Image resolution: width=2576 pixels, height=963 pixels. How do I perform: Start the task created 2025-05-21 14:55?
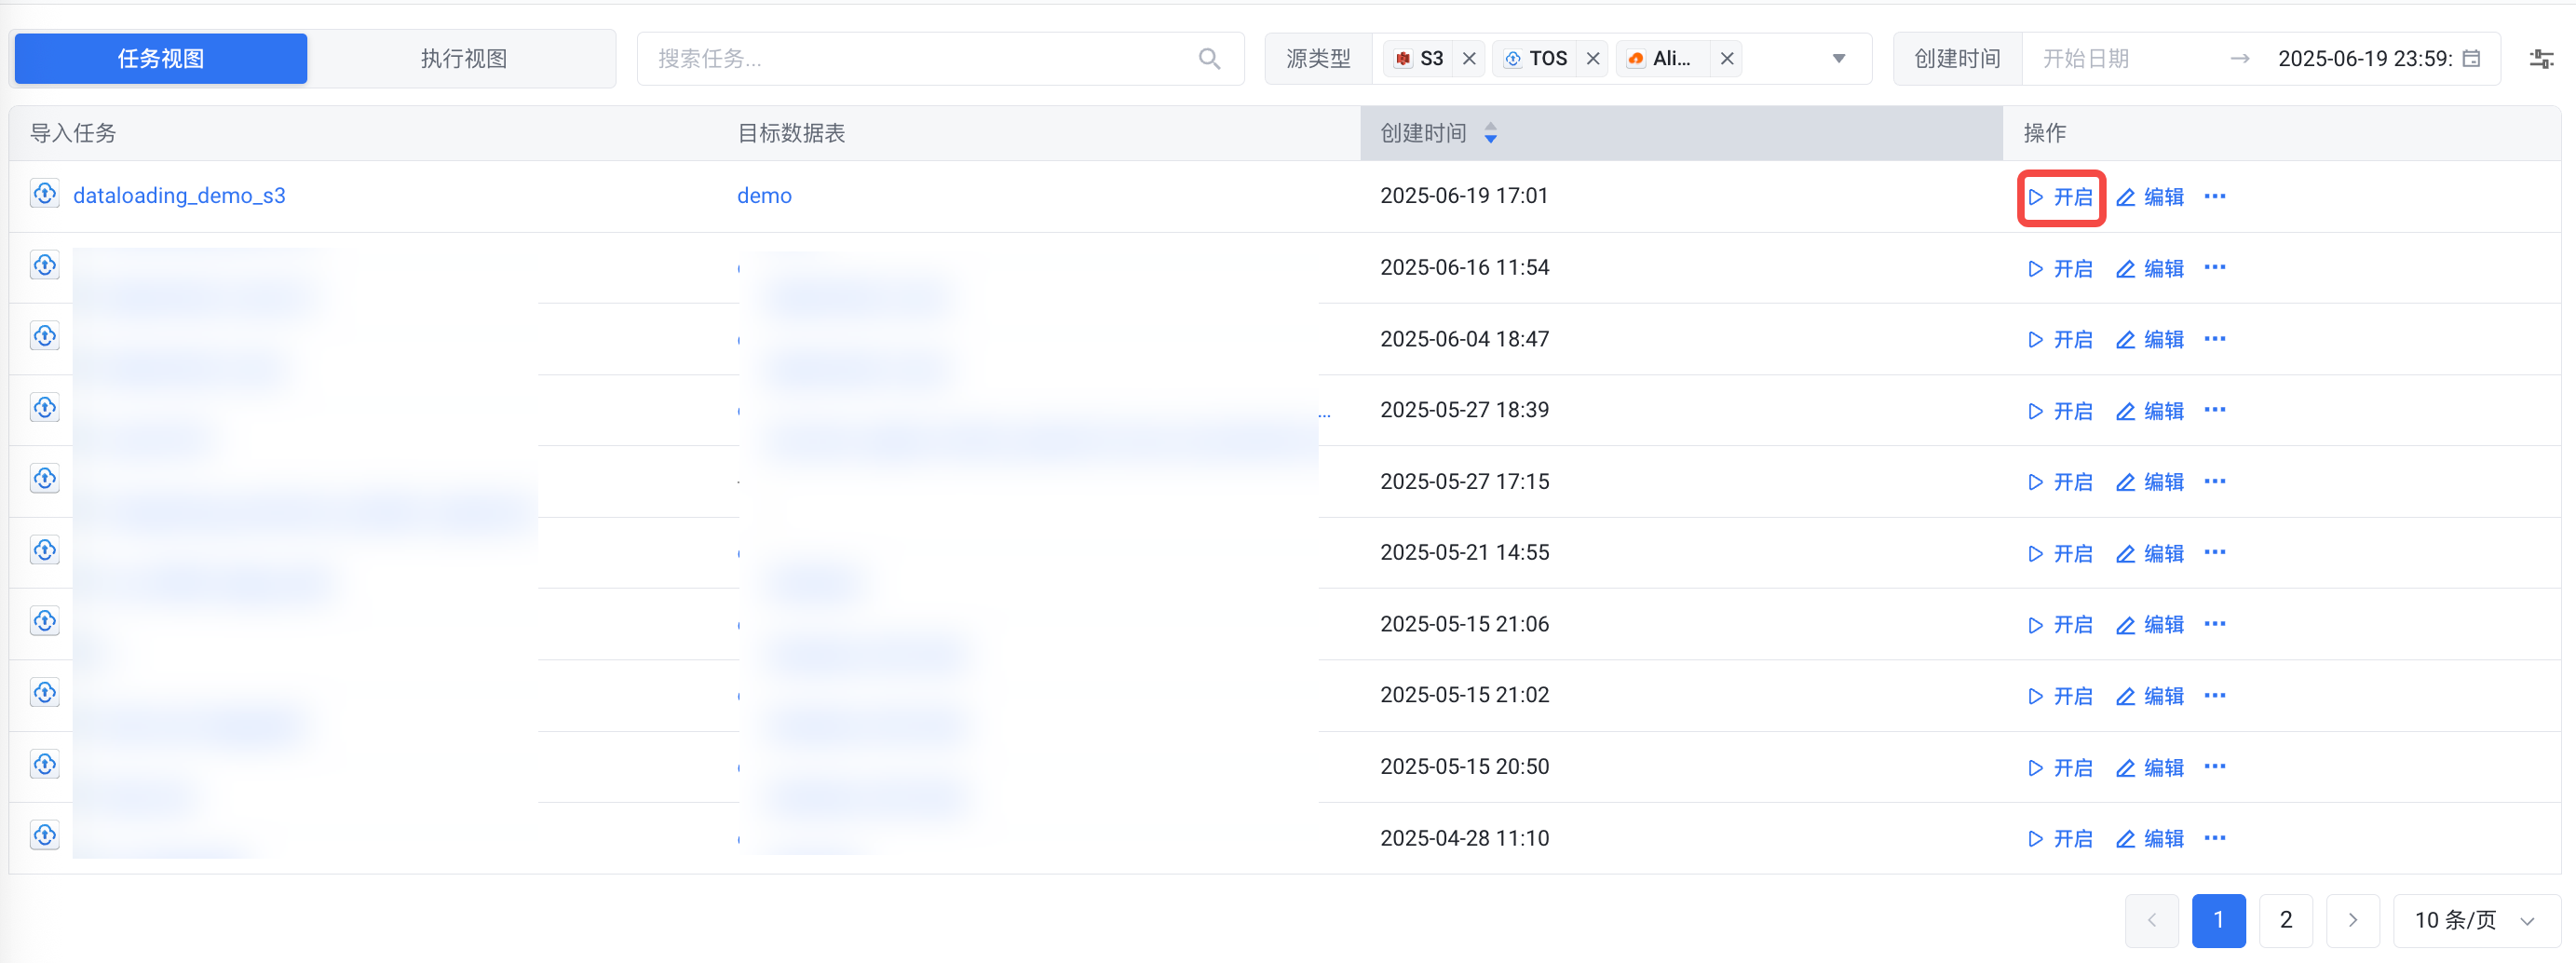(x=2060, y=554)
